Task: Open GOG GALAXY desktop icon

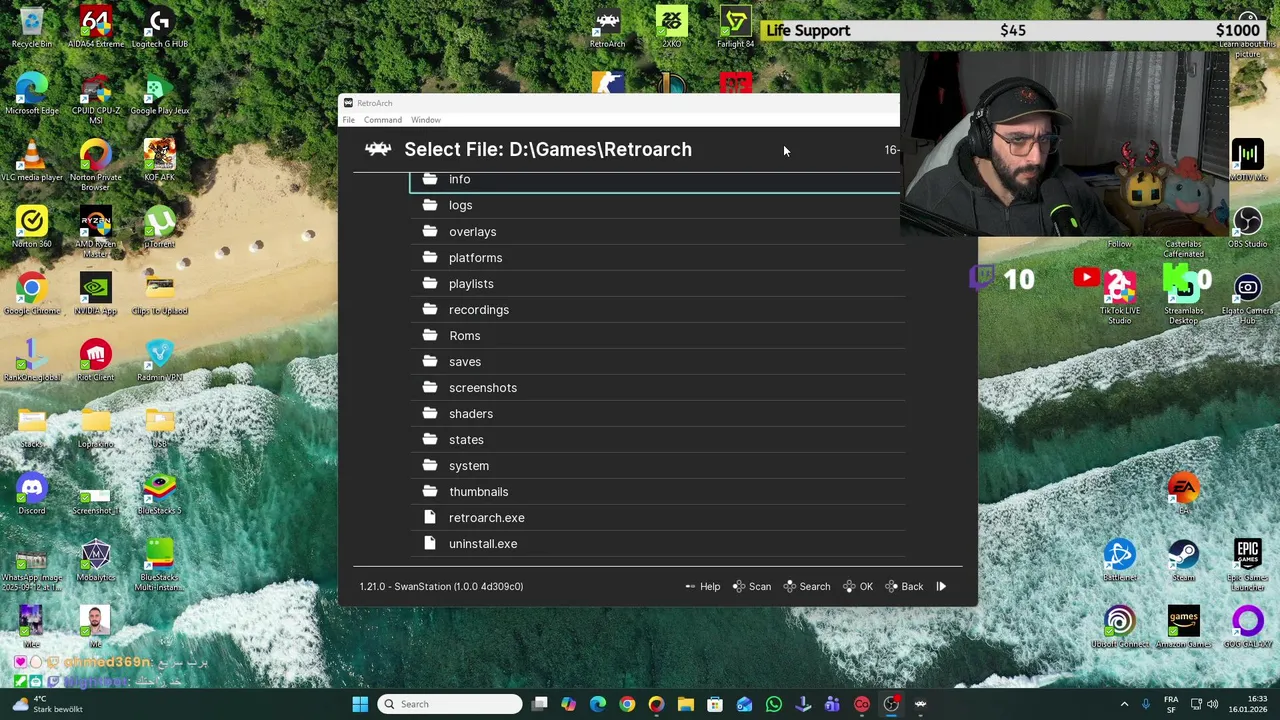Action: point(1247,627)
